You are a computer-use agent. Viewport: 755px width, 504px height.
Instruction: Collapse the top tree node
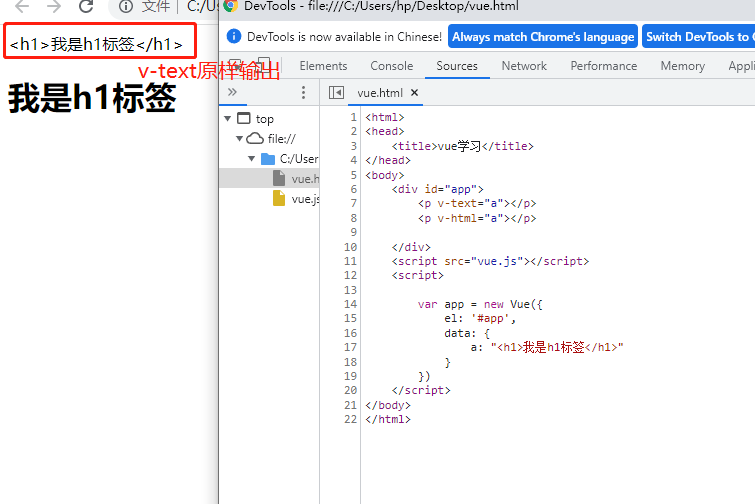[228, 118]
